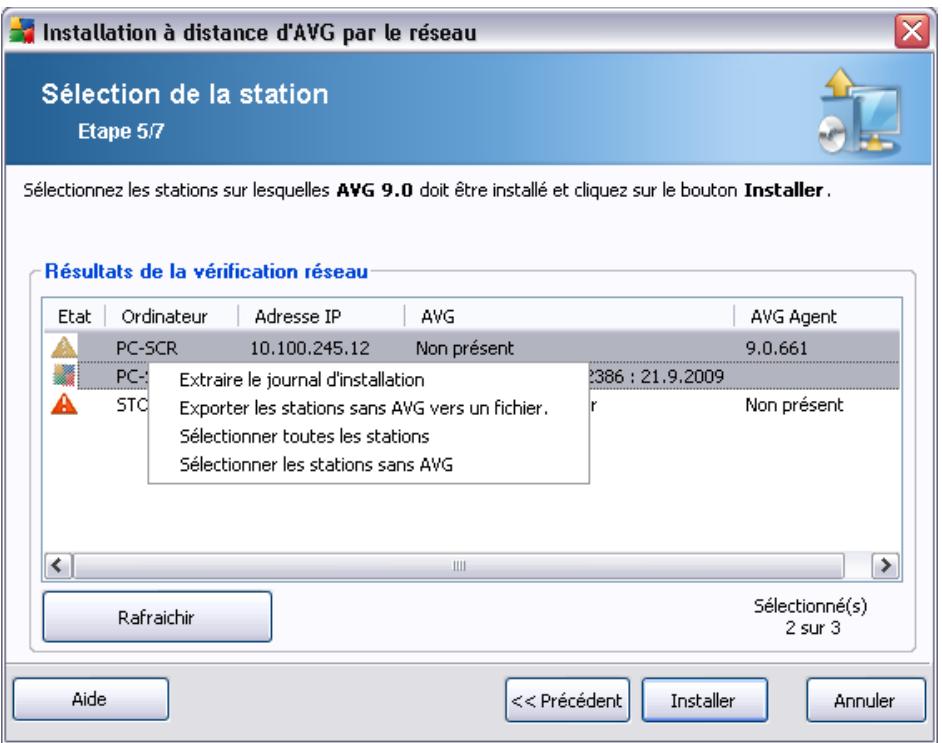Screen dimensions: 942x743
Task: Click IP address 10.100.245.12
Action: (x=309, y=348)
